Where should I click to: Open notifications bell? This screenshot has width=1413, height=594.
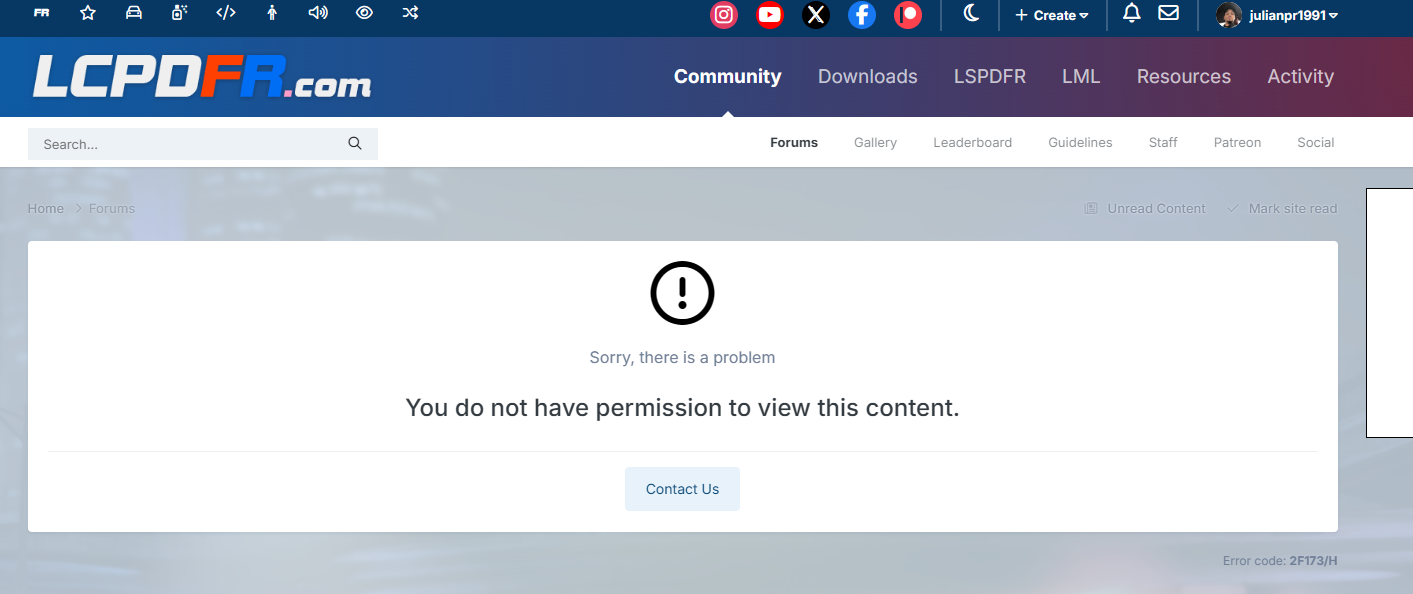pyautogui.click(x=1132, y=13)
